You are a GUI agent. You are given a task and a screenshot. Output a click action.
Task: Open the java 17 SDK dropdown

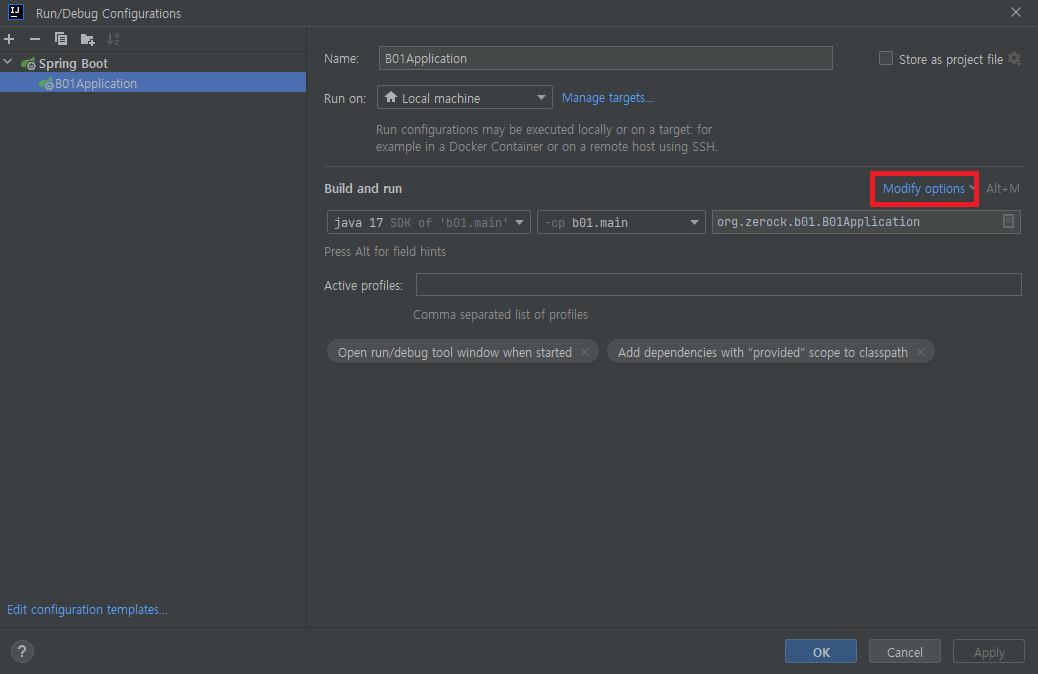[x=428, y=222]
